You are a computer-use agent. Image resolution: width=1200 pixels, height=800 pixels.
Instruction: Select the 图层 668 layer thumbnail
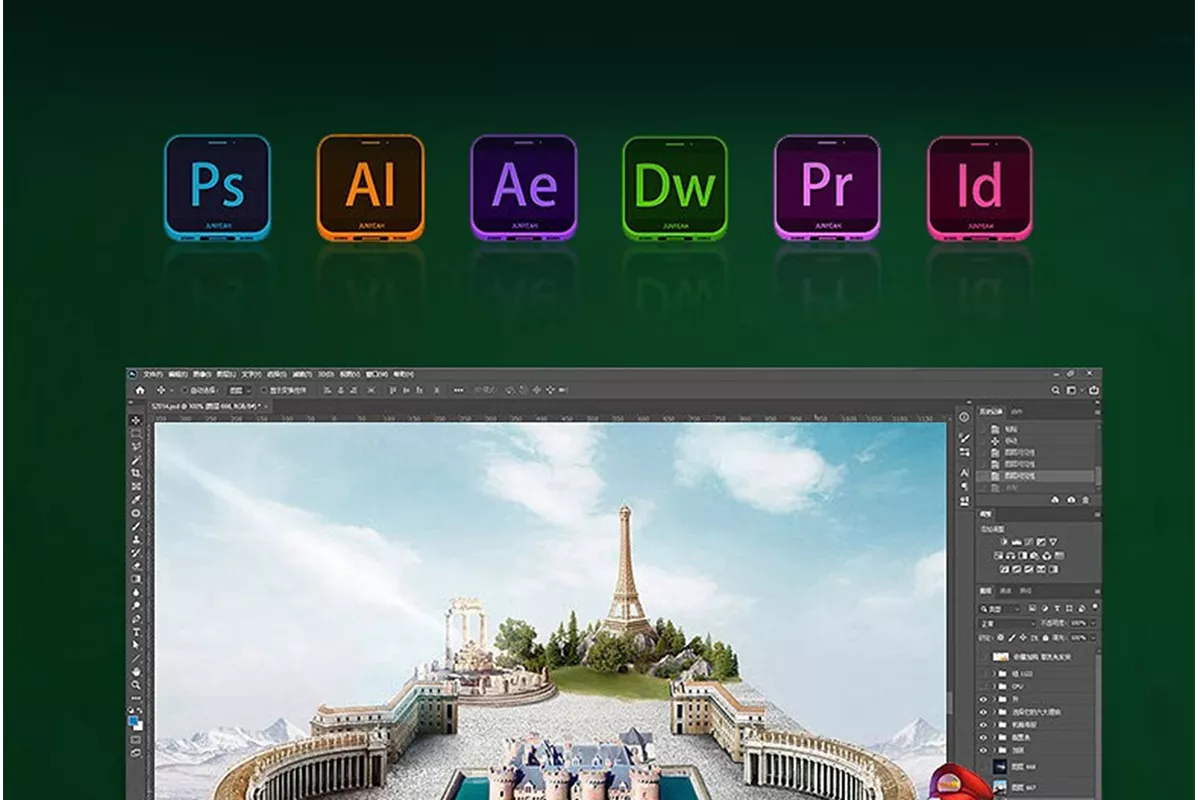(1001, 766)
